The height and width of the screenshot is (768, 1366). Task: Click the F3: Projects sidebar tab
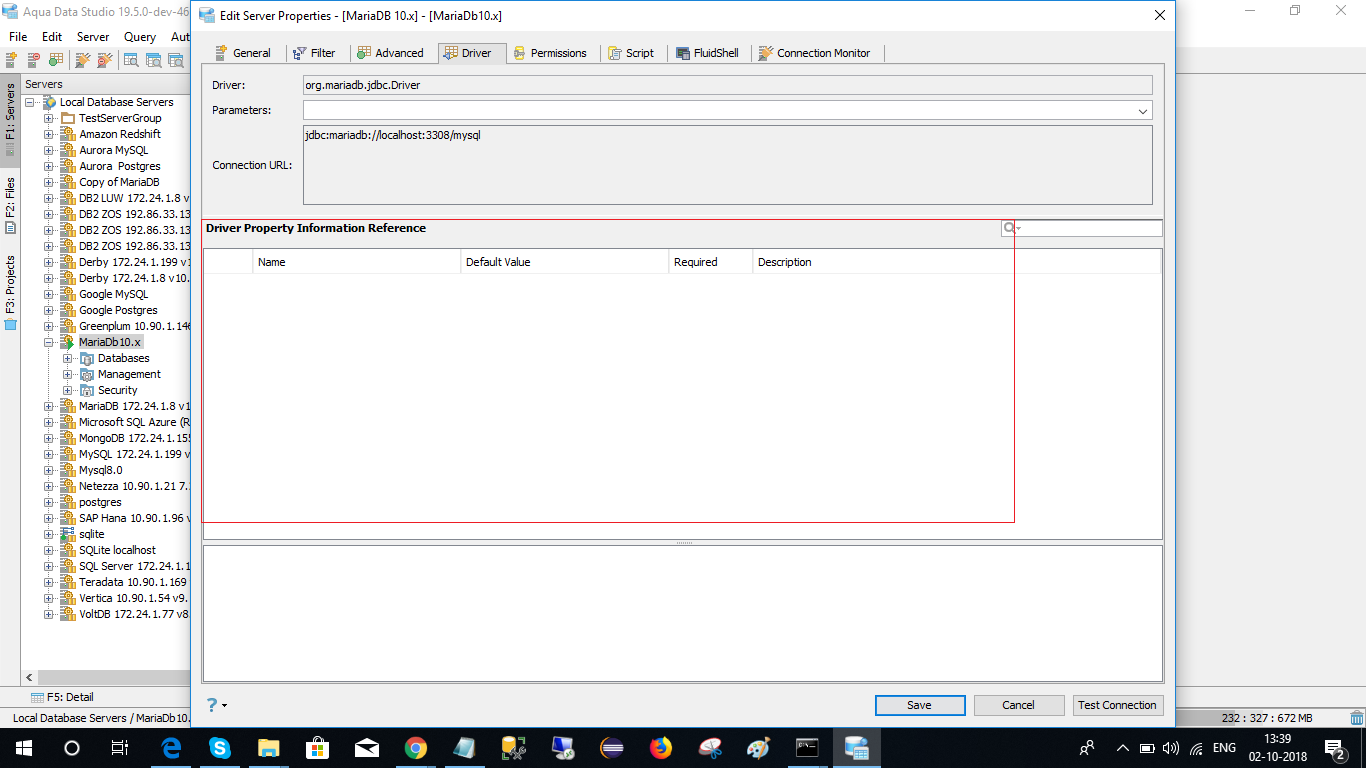tap(10, 292)
